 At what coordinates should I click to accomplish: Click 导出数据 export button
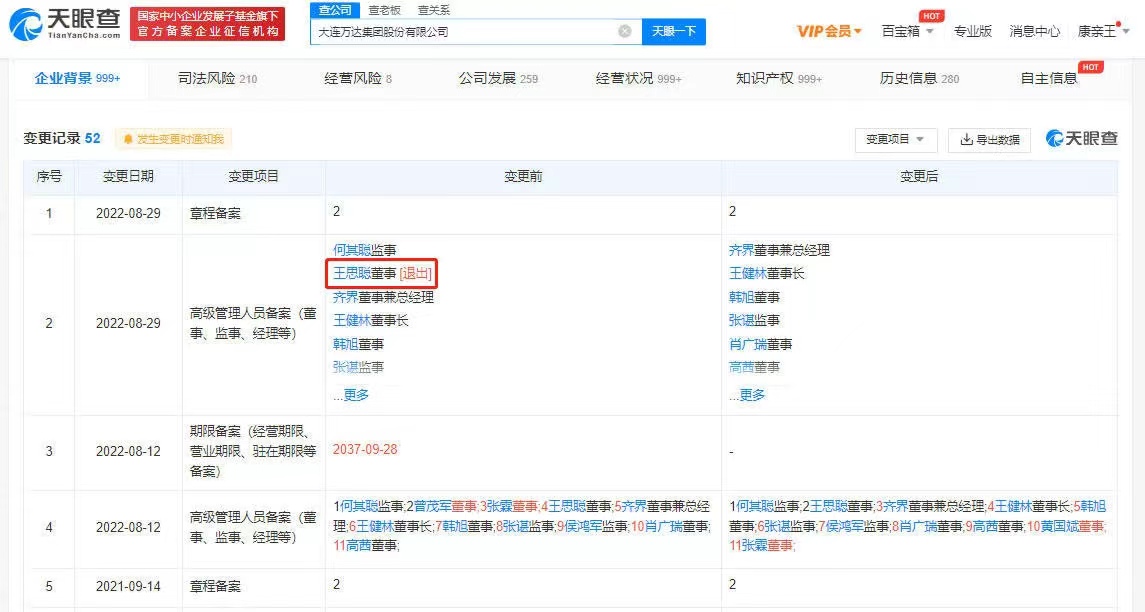[989, 139]
